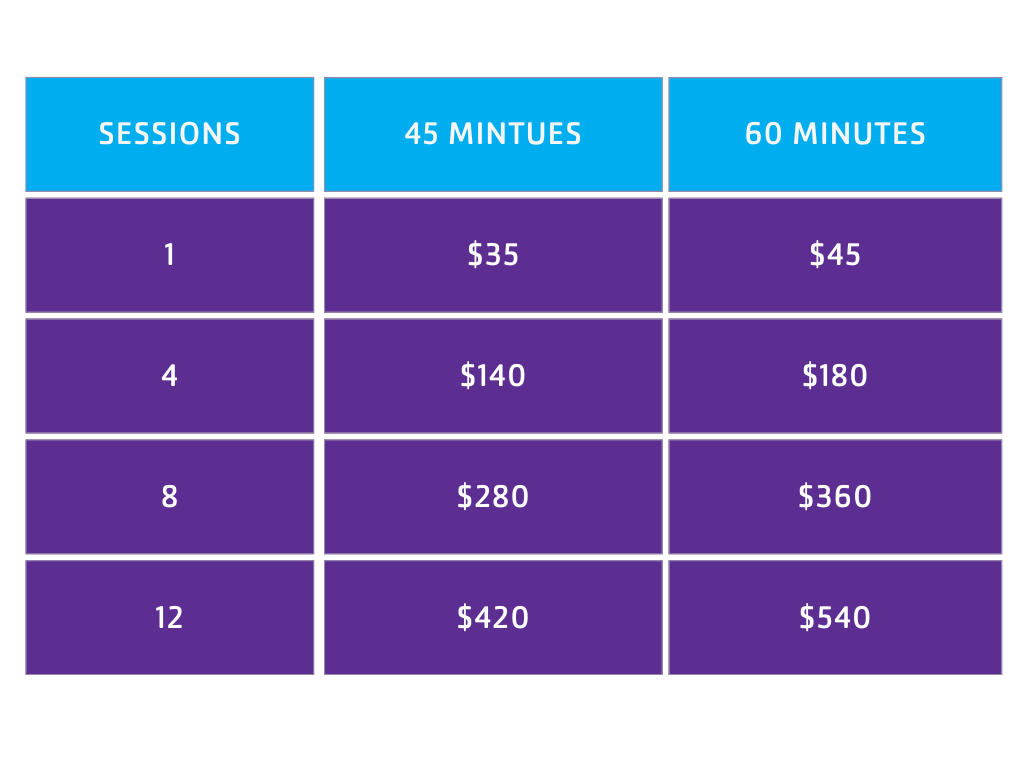Select the $180 price cell
Screen dimensions: 1024x768
tap(835, 376)
